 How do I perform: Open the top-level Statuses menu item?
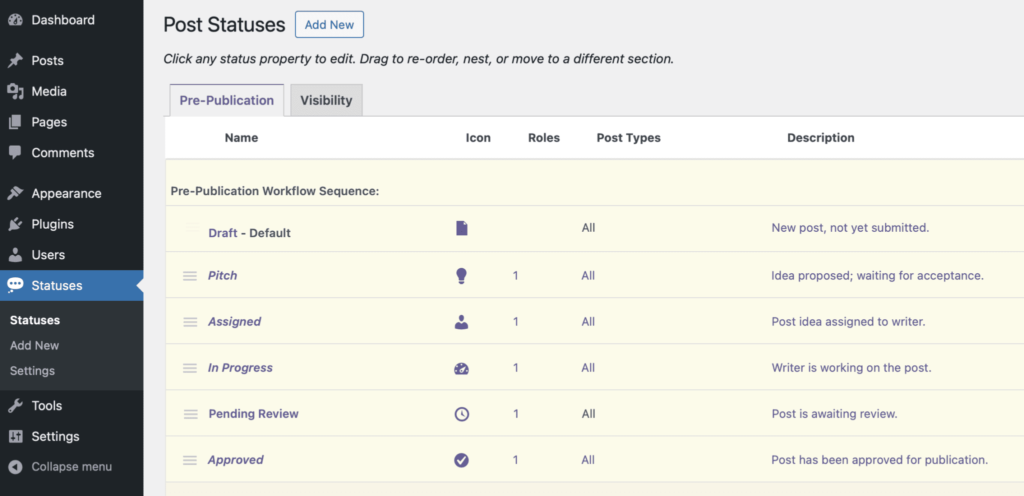click(71, 286)
